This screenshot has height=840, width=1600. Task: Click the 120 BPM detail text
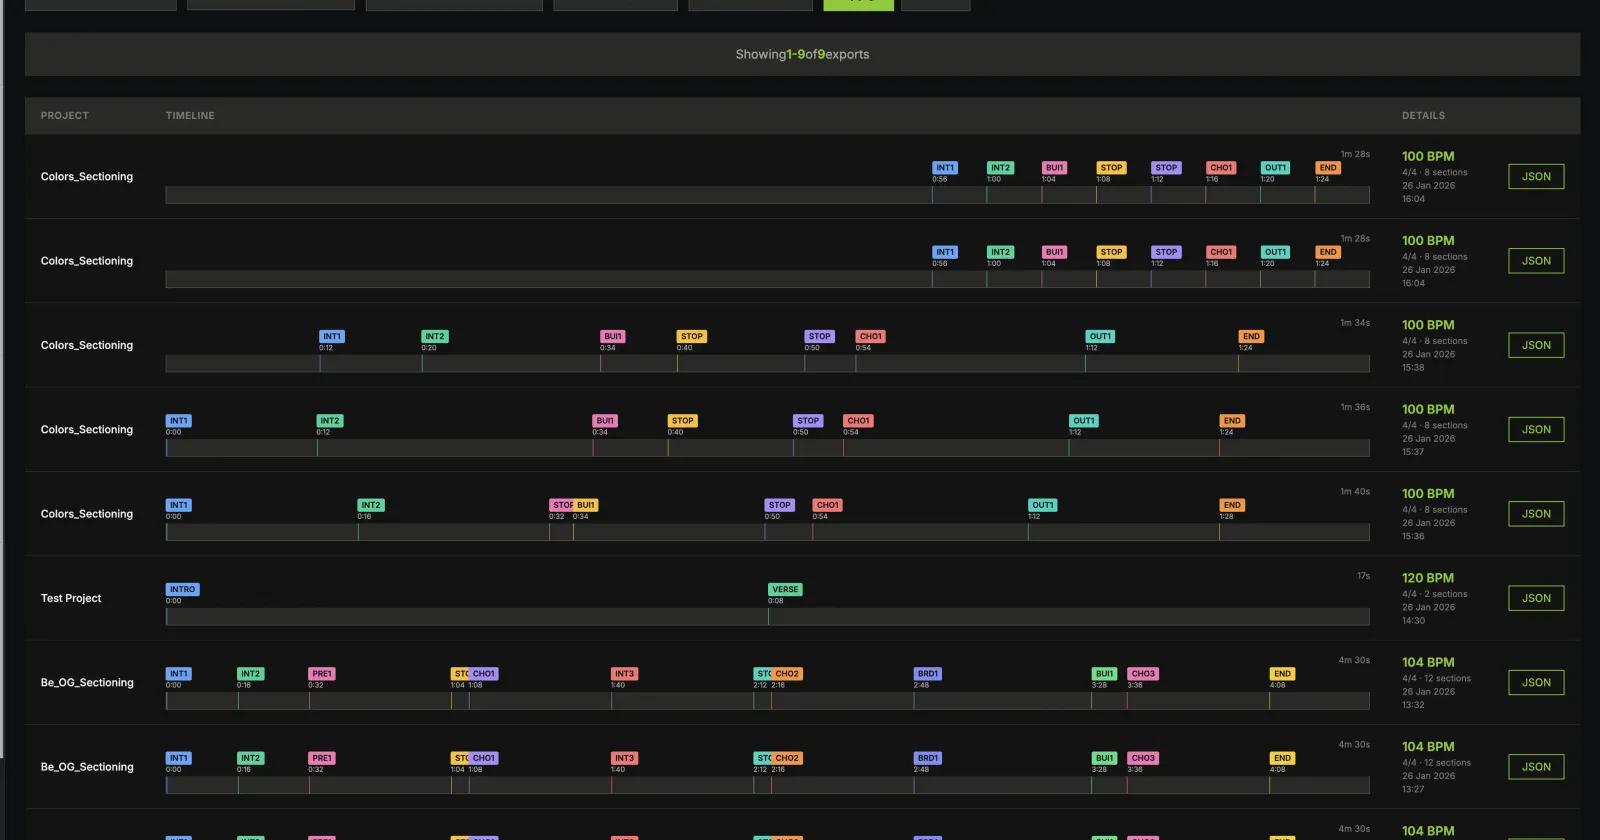[1428, 578]
